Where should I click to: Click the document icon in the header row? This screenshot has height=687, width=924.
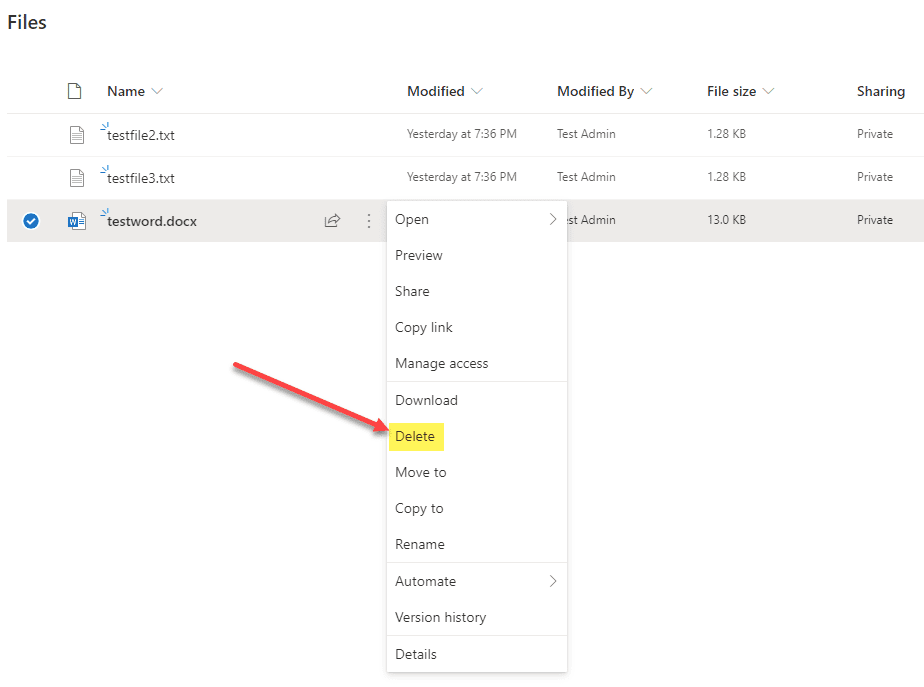coord(74,90)
